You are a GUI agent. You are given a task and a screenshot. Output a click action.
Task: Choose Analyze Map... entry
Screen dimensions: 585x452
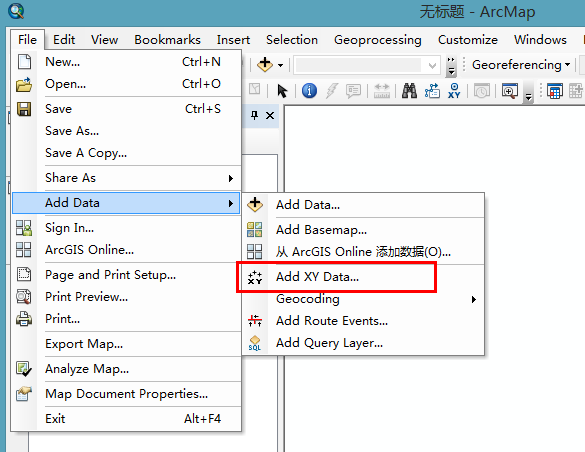pyautogui.click(x=126, y=369)
